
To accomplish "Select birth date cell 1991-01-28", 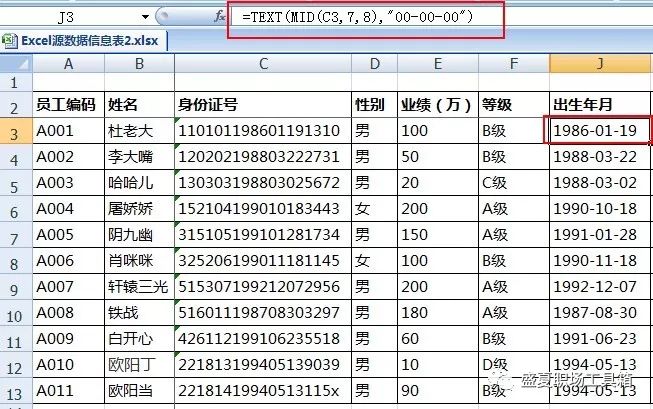I will pos(600,235).
